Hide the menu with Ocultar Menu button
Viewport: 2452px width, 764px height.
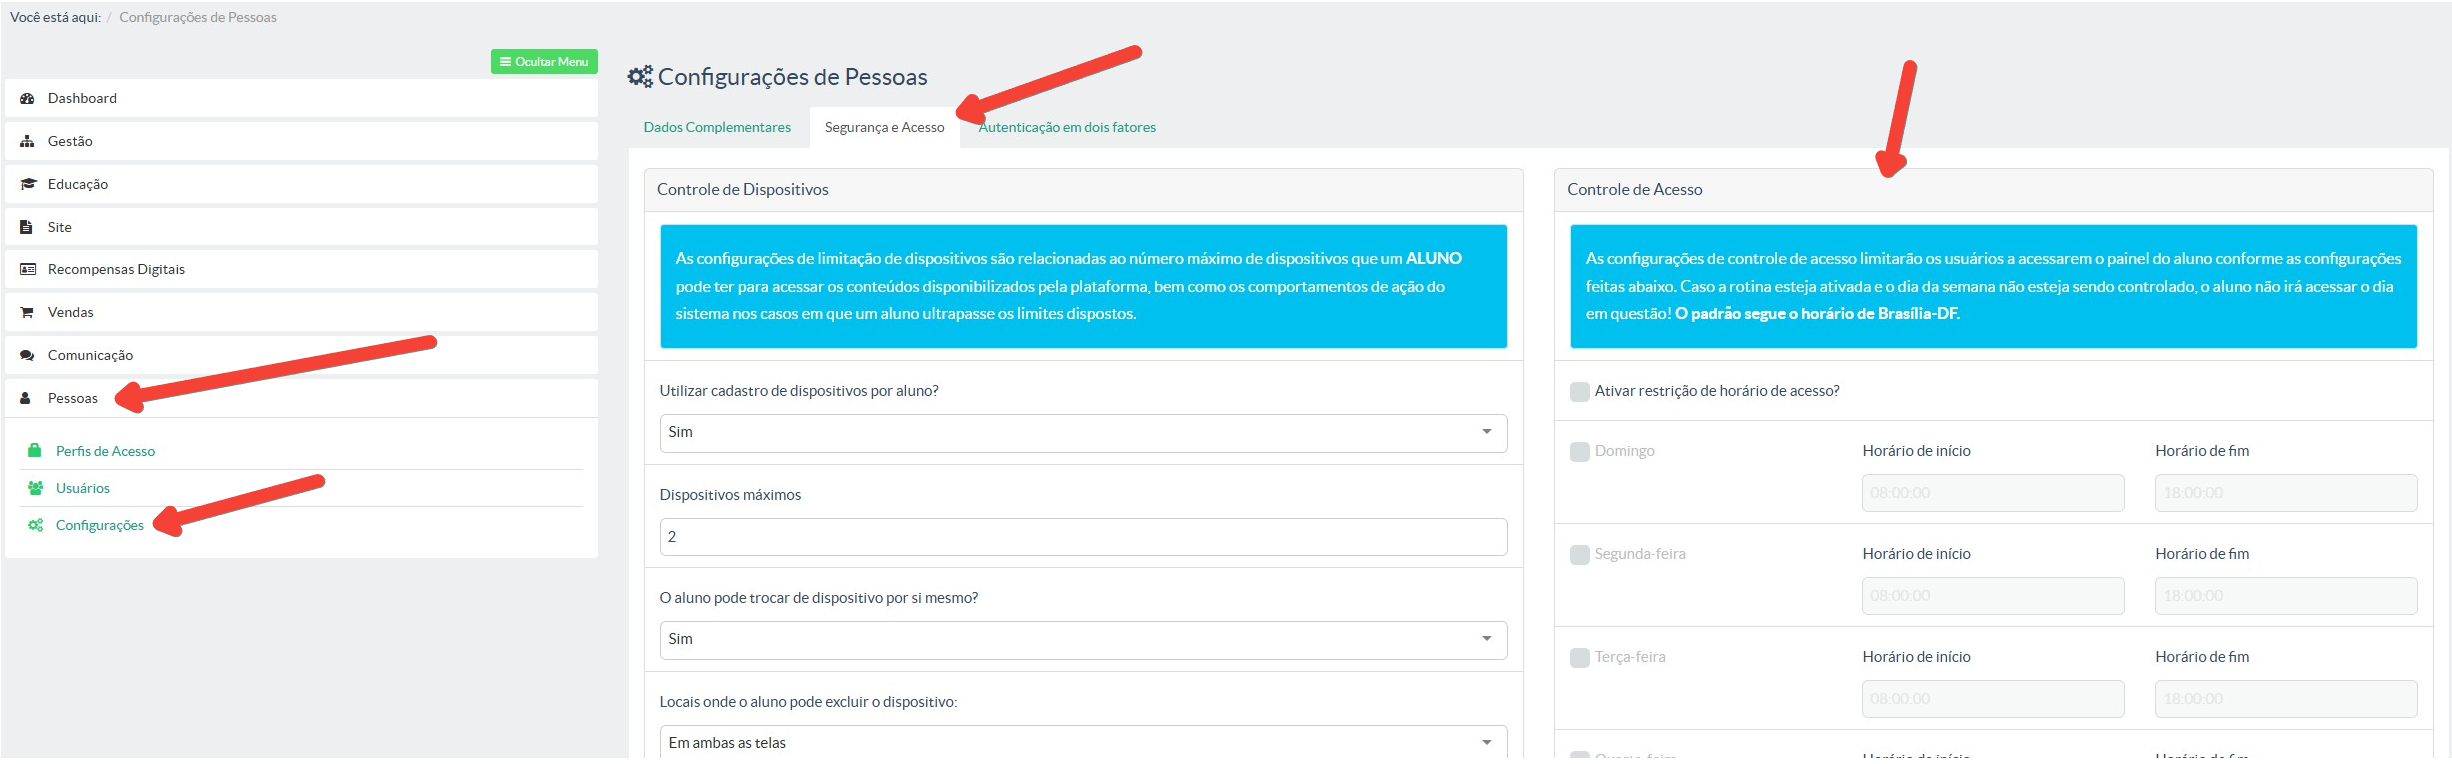[x=544, y=62]
